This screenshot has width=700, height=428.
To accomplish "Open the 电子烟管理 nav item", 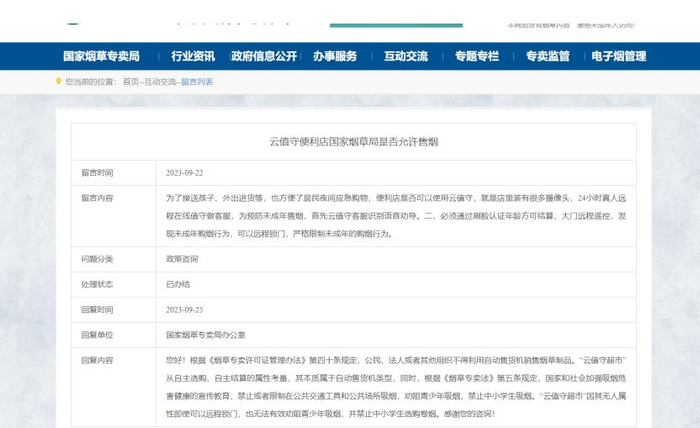I will 619,56.
